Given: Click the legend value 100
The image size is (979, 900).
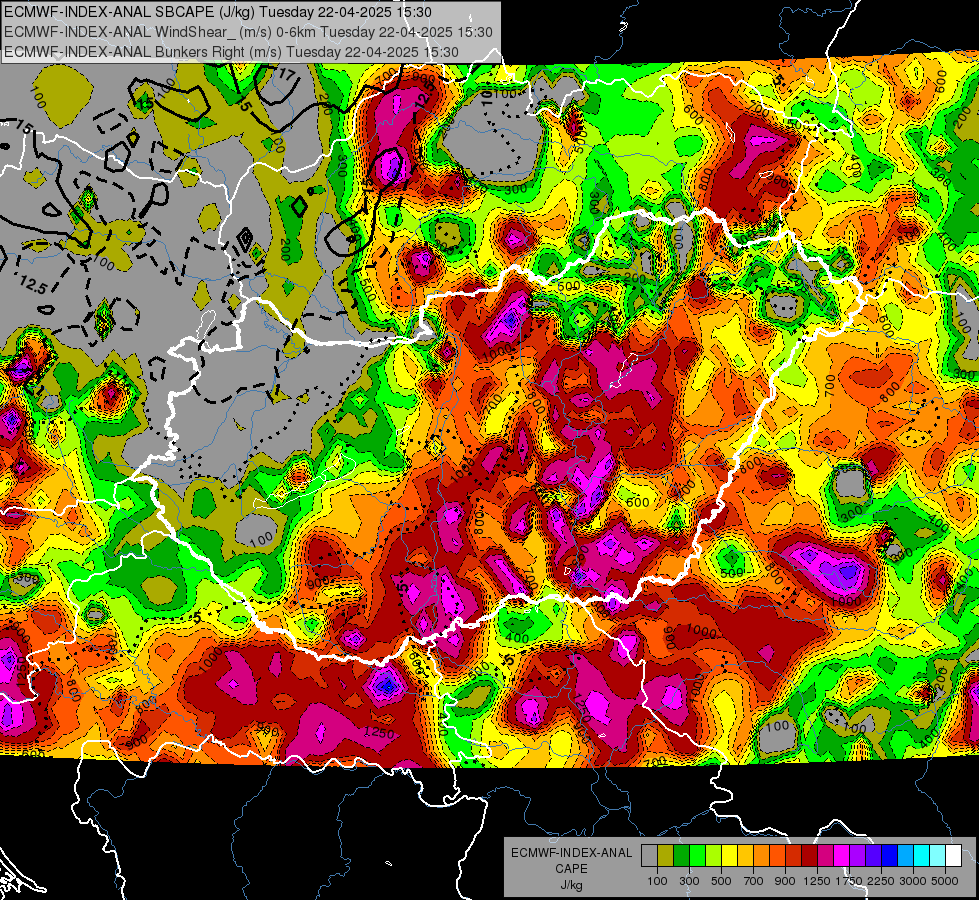Looking at the screenshot, I should point(657,881).
